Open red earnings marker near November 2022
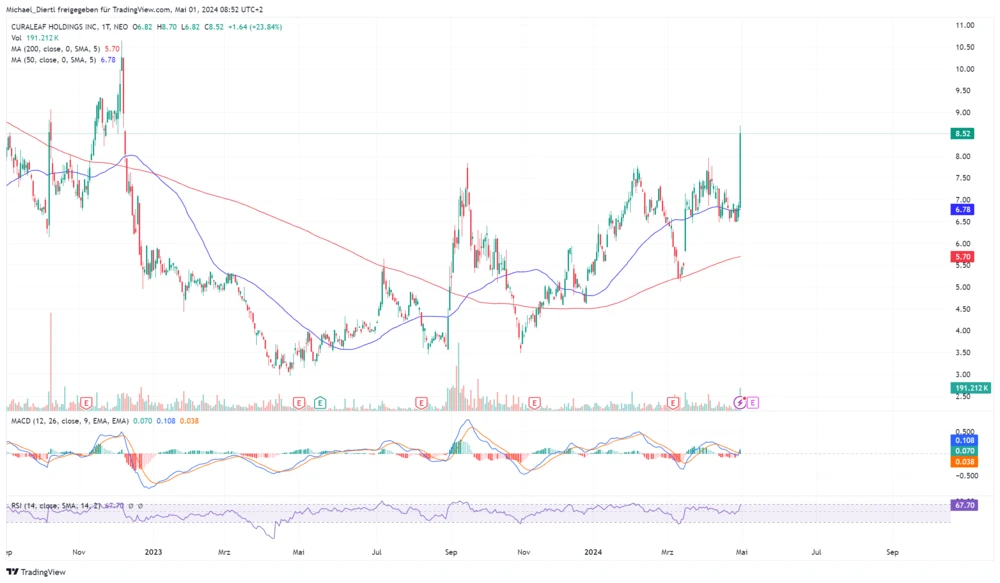This screenshot has height=583, width=1000. pyautogui.click(x=87, y=402)
